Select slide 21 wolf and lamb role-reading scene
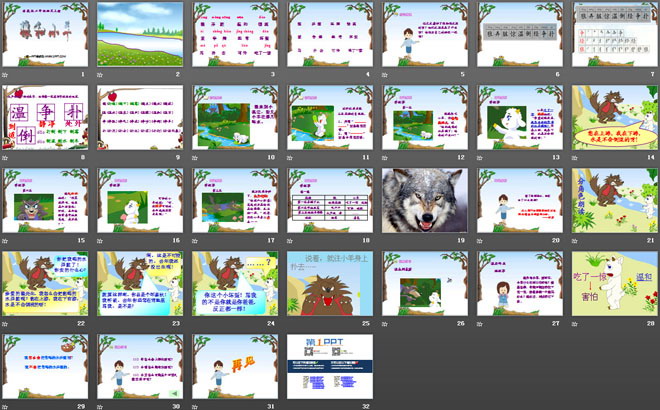 [615, 201]
